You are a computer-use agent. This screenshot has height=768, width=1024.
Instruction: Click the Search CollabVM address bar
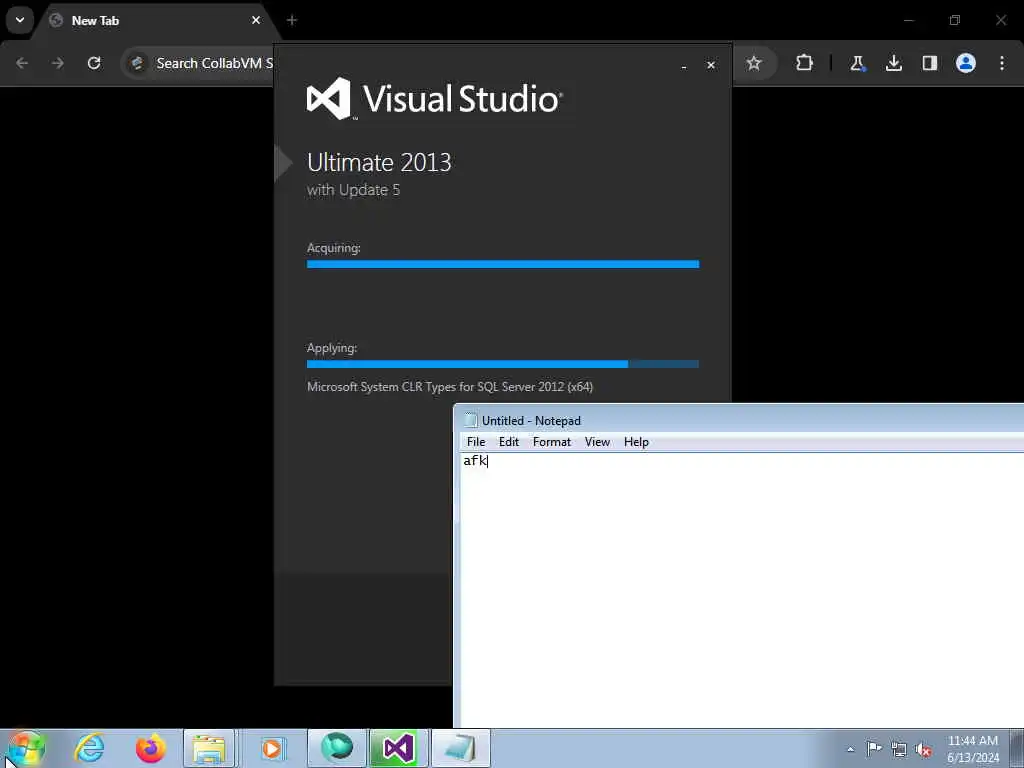(199, 63)
